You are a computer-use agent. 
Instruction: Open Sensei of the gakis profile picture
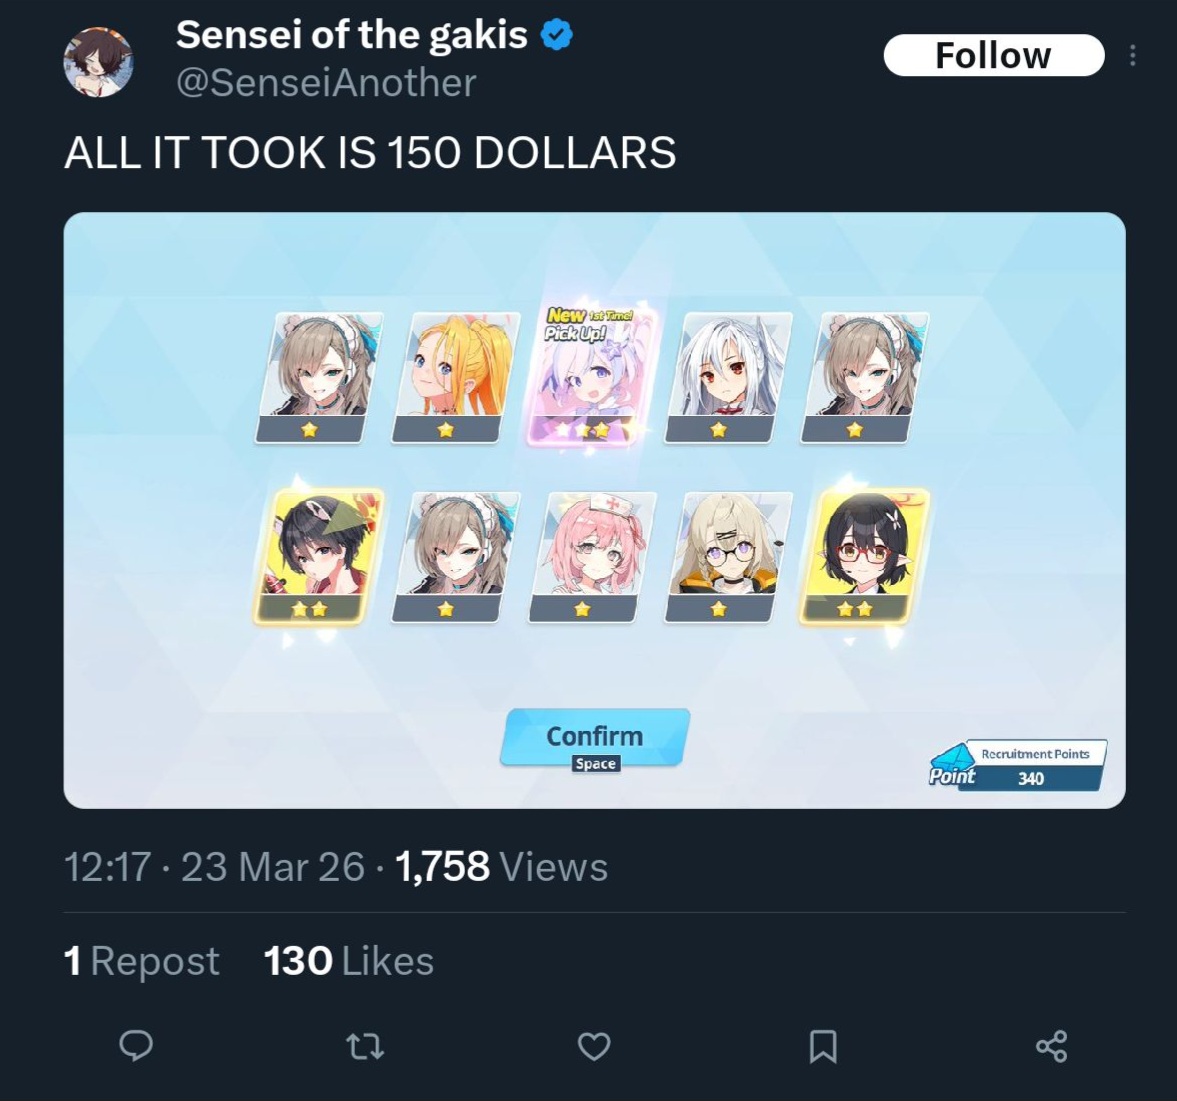click(98, 62)
